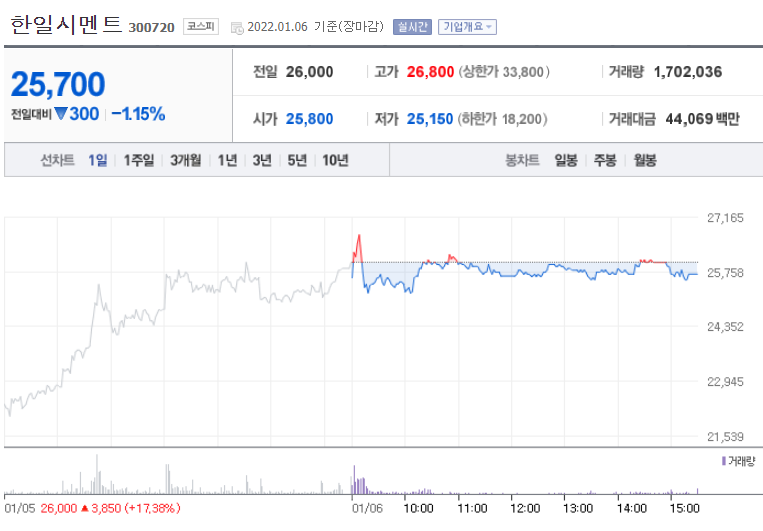Click the calendar icon beside 2022.01.06
Screen dimensions: 763x531
237,28
